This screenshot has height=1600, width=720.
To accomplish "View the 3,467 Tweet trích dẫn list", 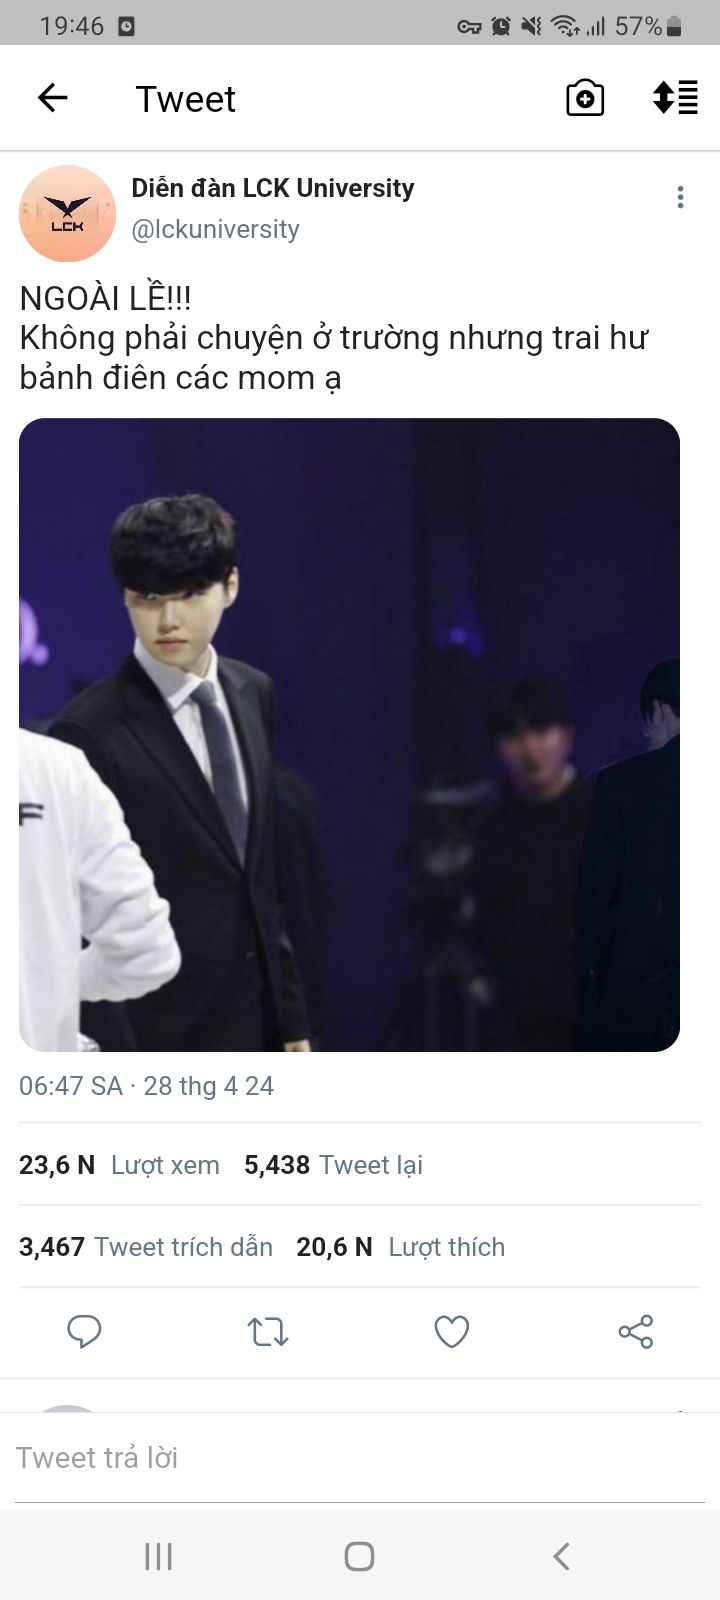I will click(x=146, y=1247).
